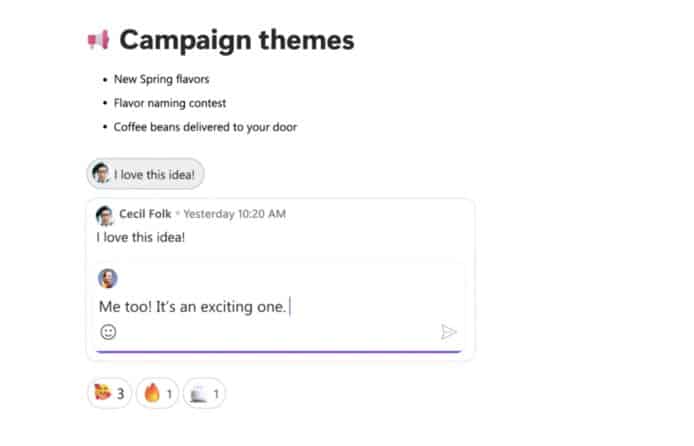The height and width of the screenshot is (446, 694).
Task: Click Cecil Folk's avatar in comment header
Action: (104, 215)
